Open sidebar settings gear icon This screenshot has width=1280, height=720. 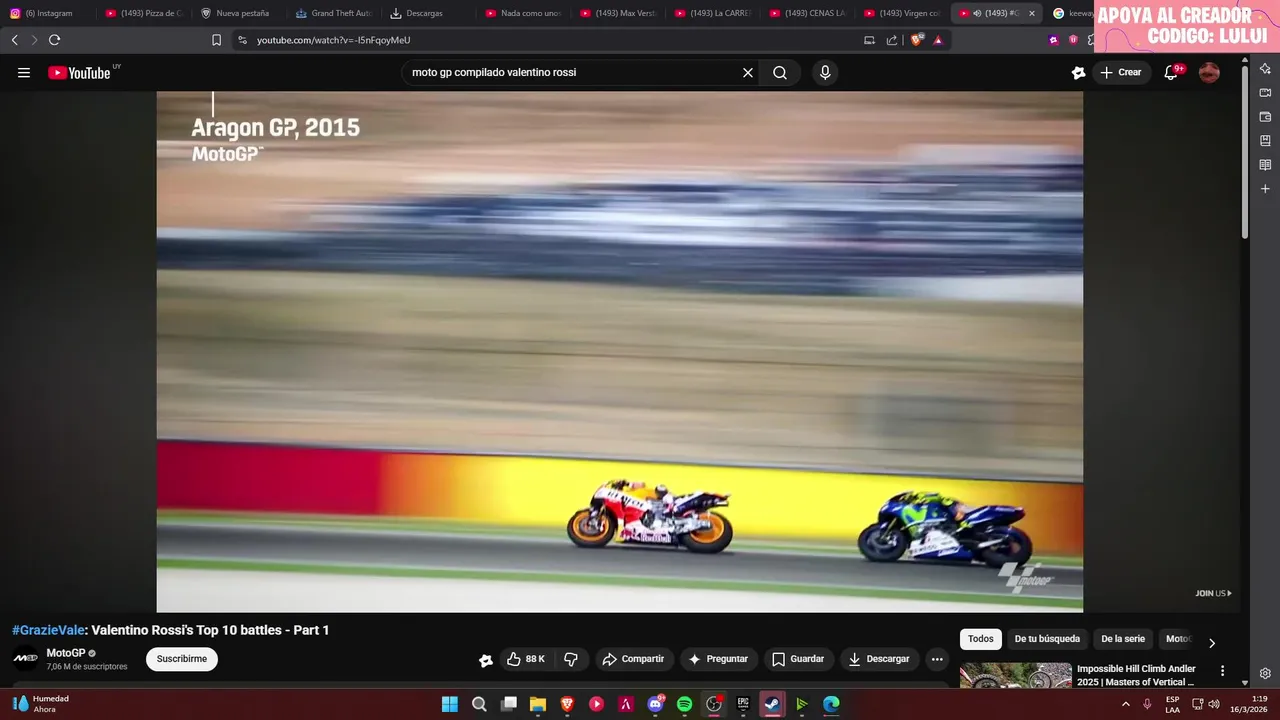point(1265,673)
